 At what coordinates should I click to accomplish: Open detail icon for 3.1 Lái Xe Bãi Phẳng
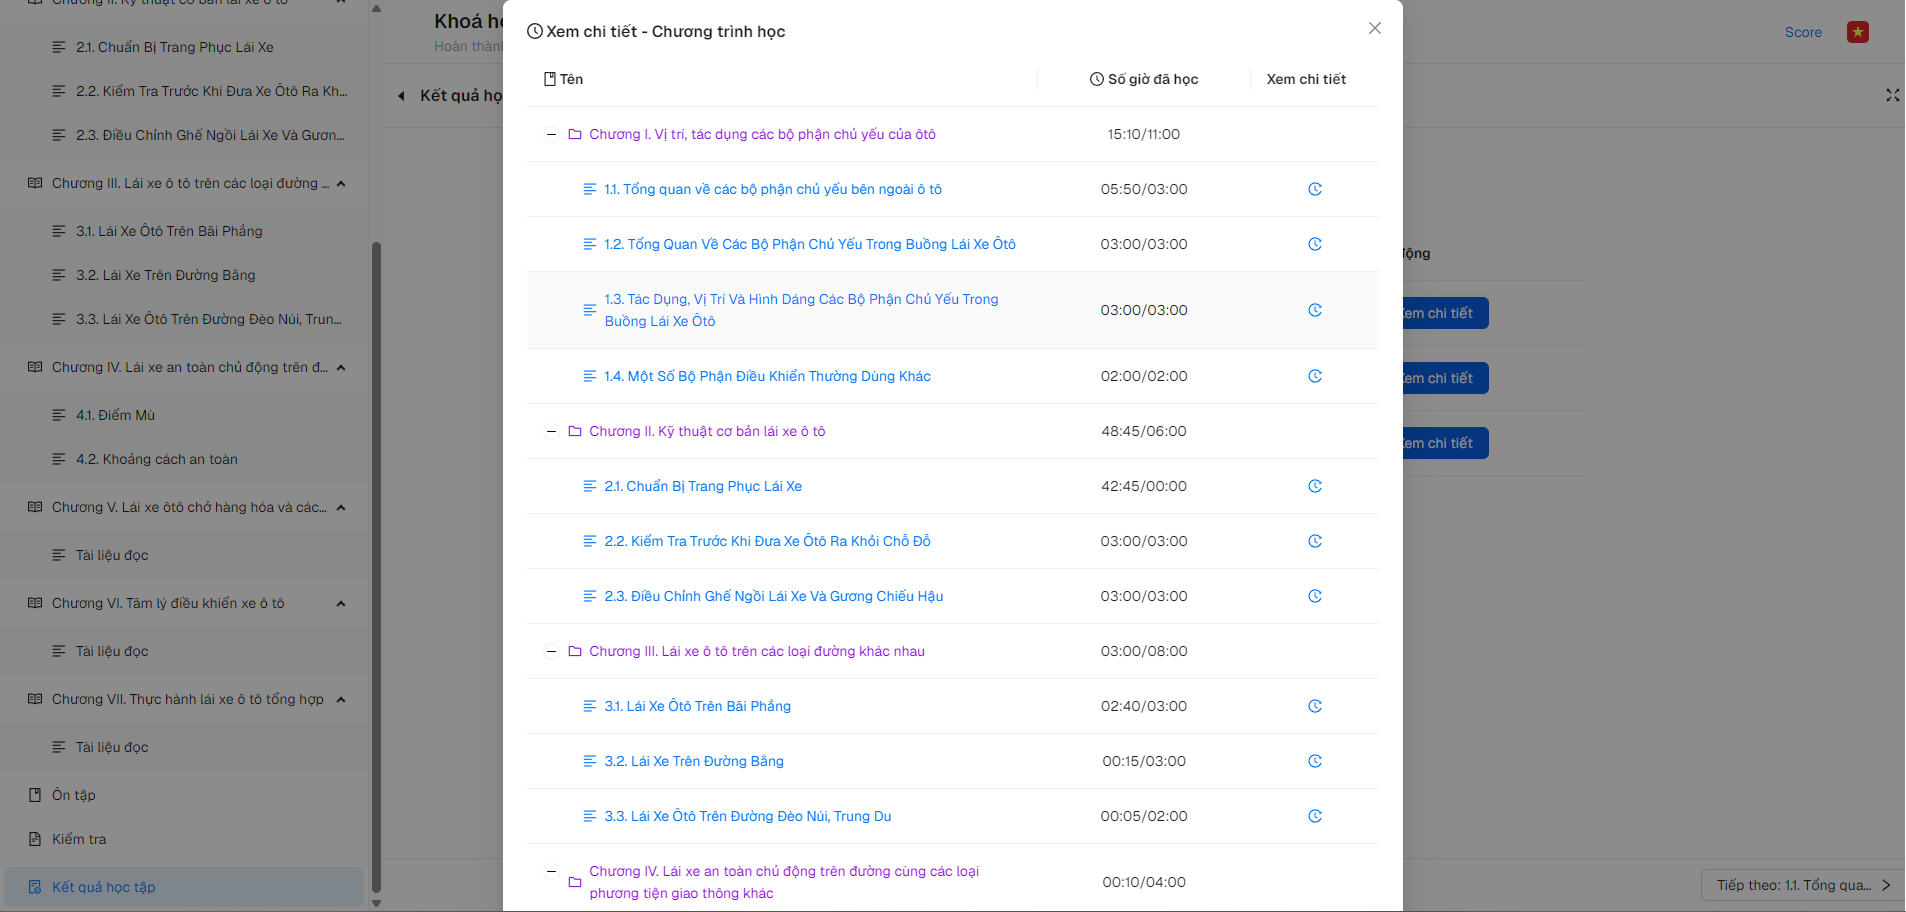pyautogui.click(x=1314, y=706)
